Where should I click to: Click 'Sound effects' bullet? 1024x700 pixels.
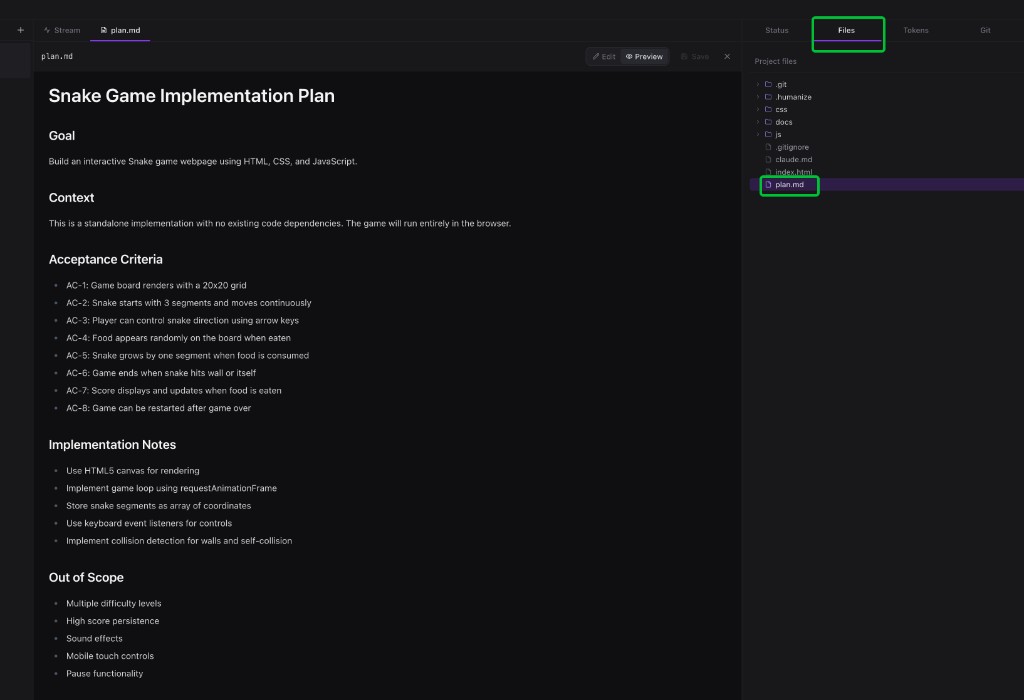pos(94,639)
